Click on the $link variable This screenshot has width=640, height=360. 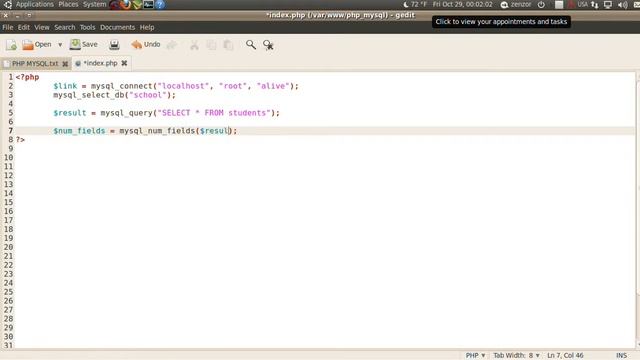click(x=65, y=86)
